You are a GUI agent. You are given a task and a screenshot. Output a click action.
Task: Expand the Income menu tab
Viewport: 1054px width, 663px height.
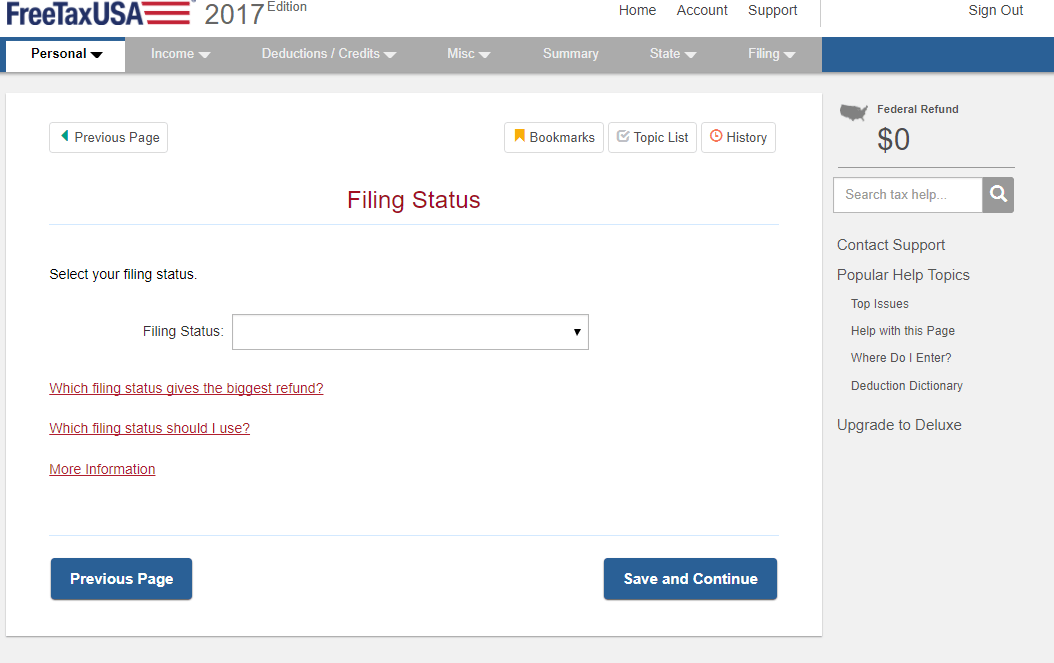(x=180, y=54)
